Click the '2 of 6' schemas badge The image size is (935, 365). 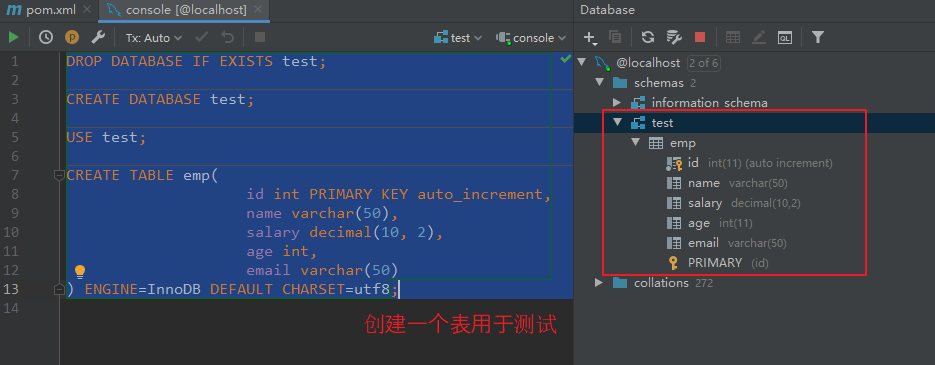pos(703,63)
